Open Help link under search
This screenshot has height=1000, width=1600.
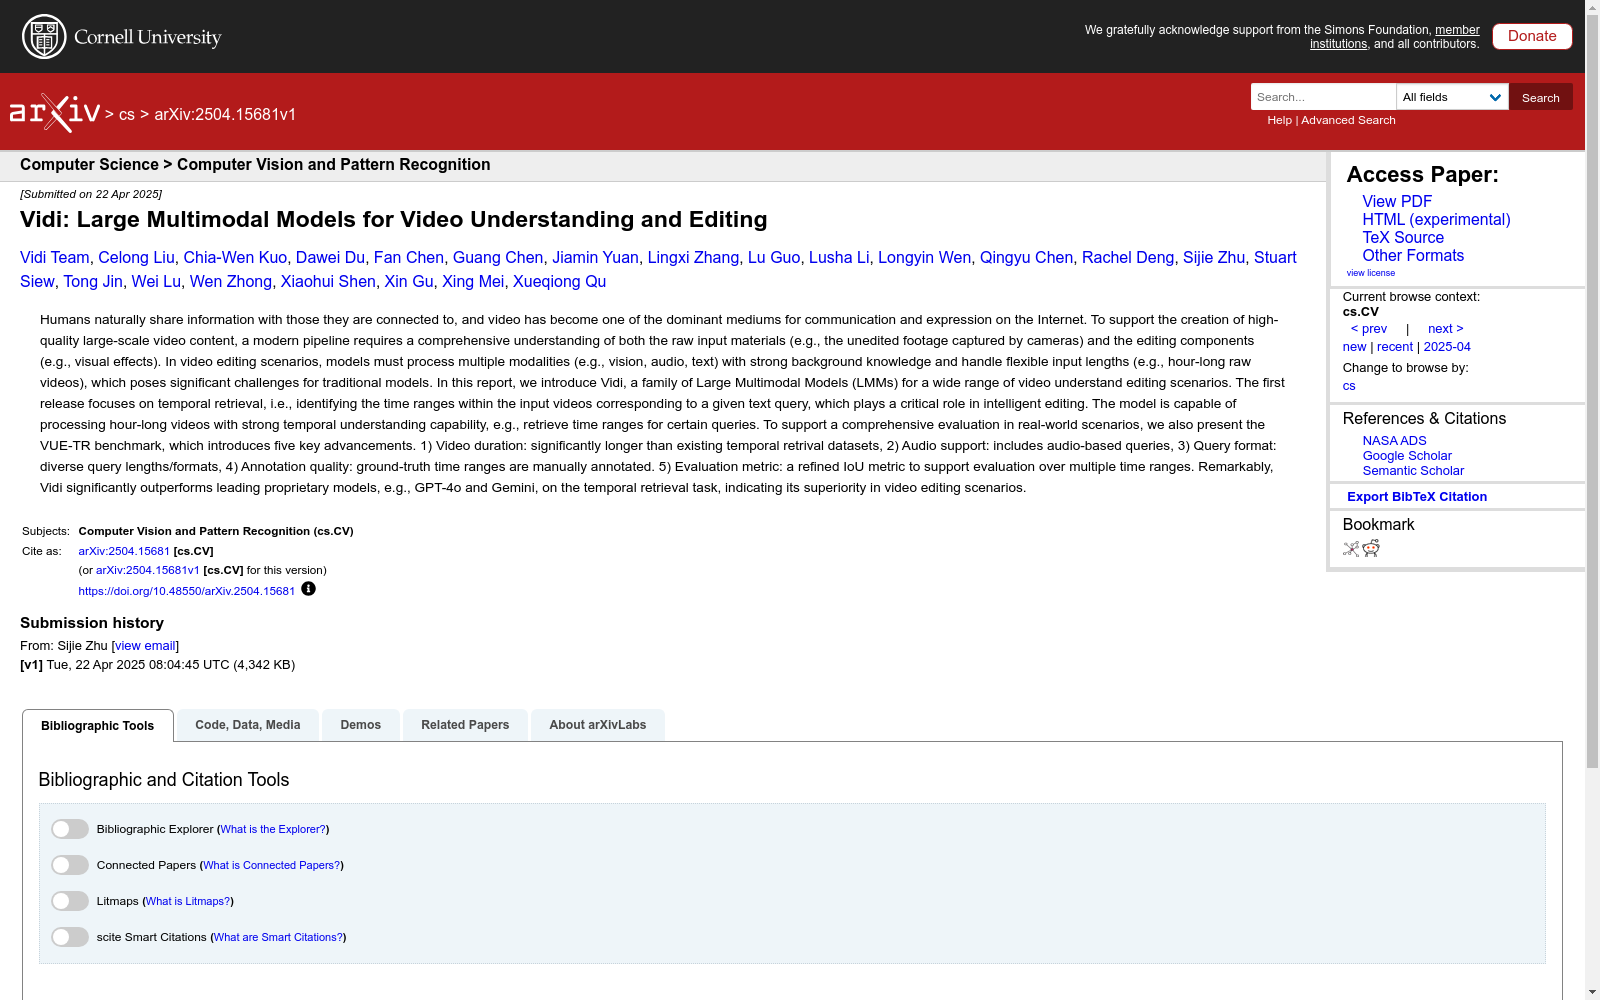(x=1279, y=120)
